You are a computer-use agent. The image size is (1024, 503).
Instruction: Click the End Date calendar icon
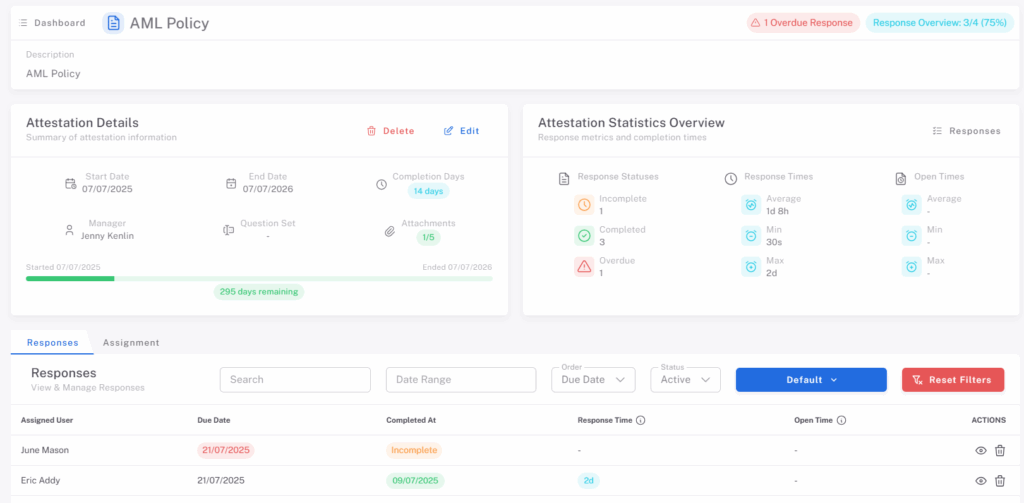231,184
